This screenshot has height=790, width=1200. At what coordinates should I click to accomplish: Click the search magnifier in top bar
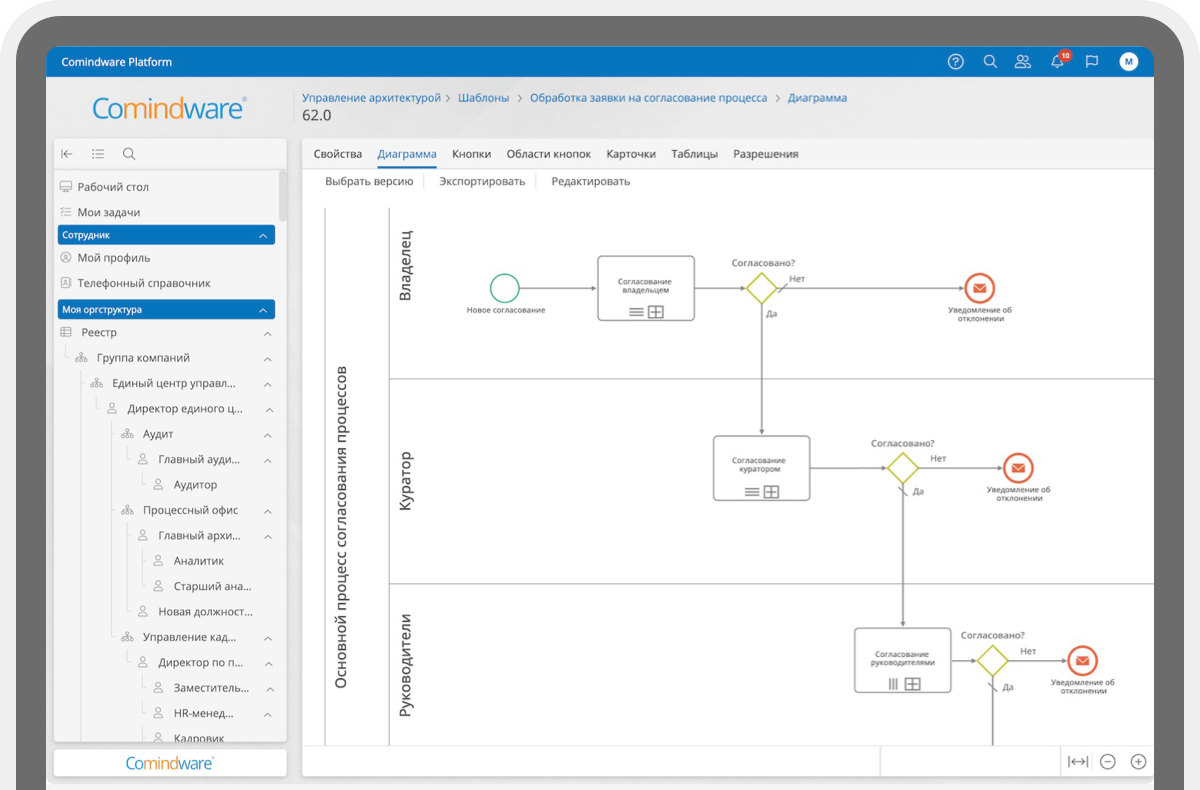click(990, 62)
